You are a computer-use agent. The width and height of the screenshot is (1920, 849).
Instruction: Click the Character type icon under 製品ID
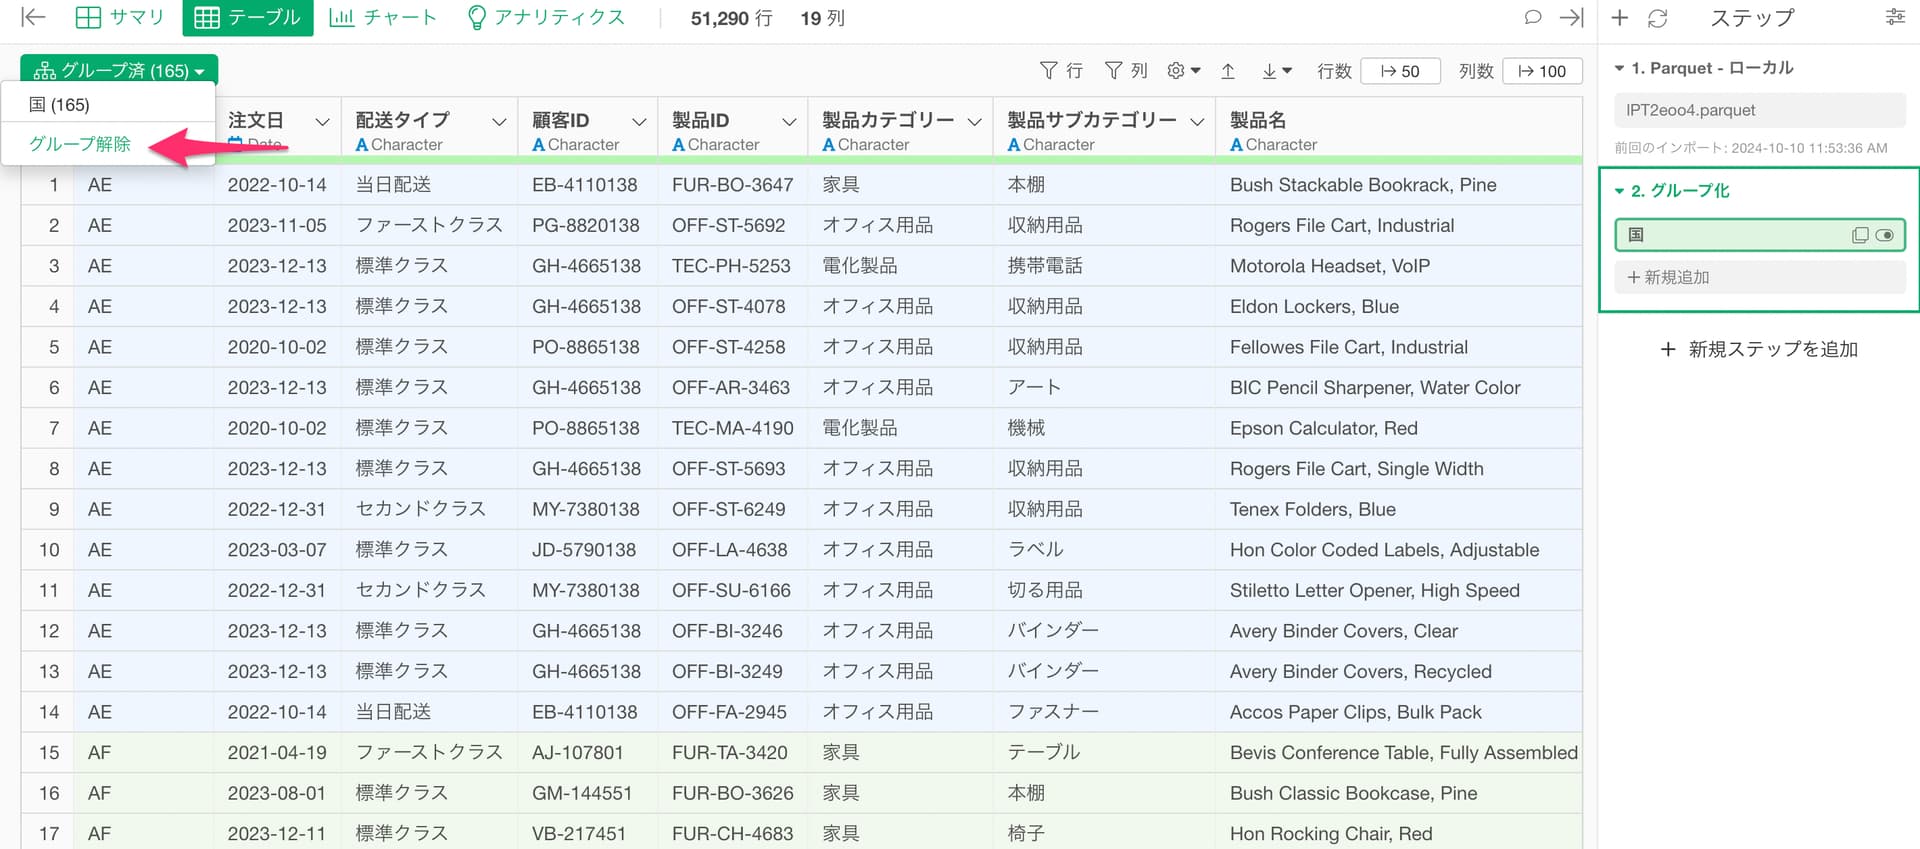678,145
